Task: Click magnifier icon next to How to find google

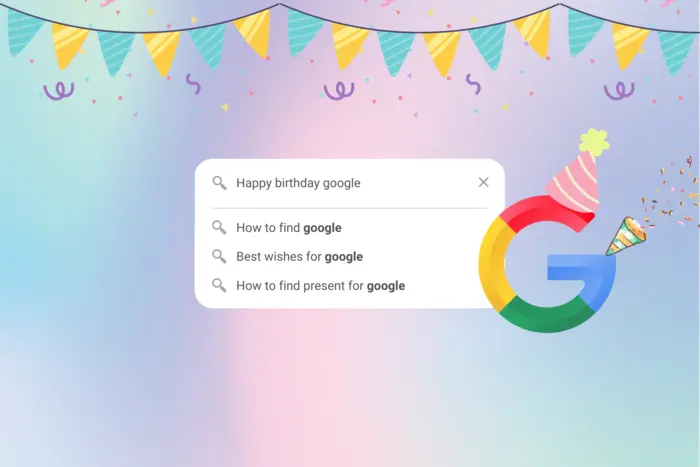Action: pyautogui.click(x=219, y=227)
